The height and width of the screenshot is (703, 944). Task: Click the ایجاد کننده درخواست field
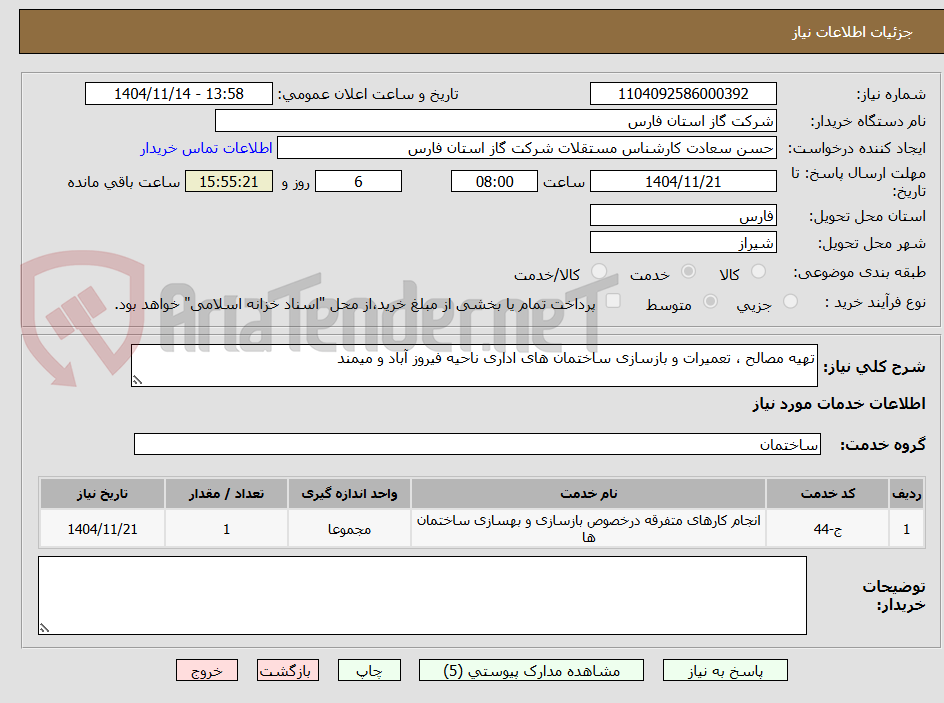[527, 148]
